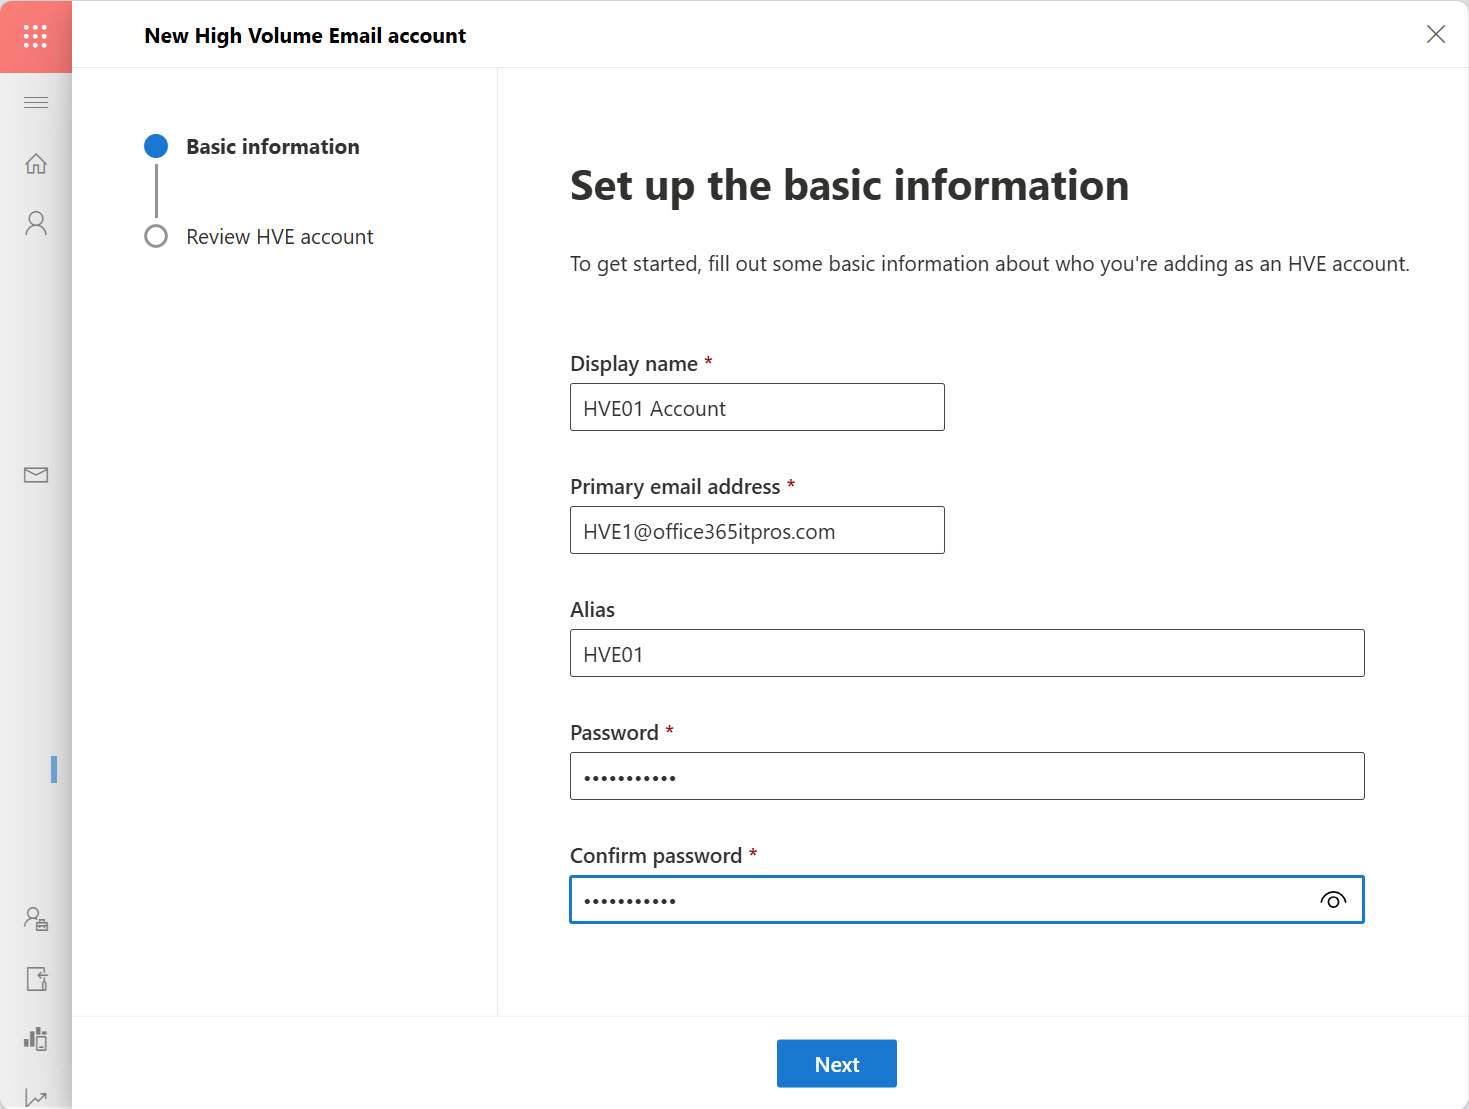
Task: Select the Mail flow envelope icon
Action: (x=36, y=475)
